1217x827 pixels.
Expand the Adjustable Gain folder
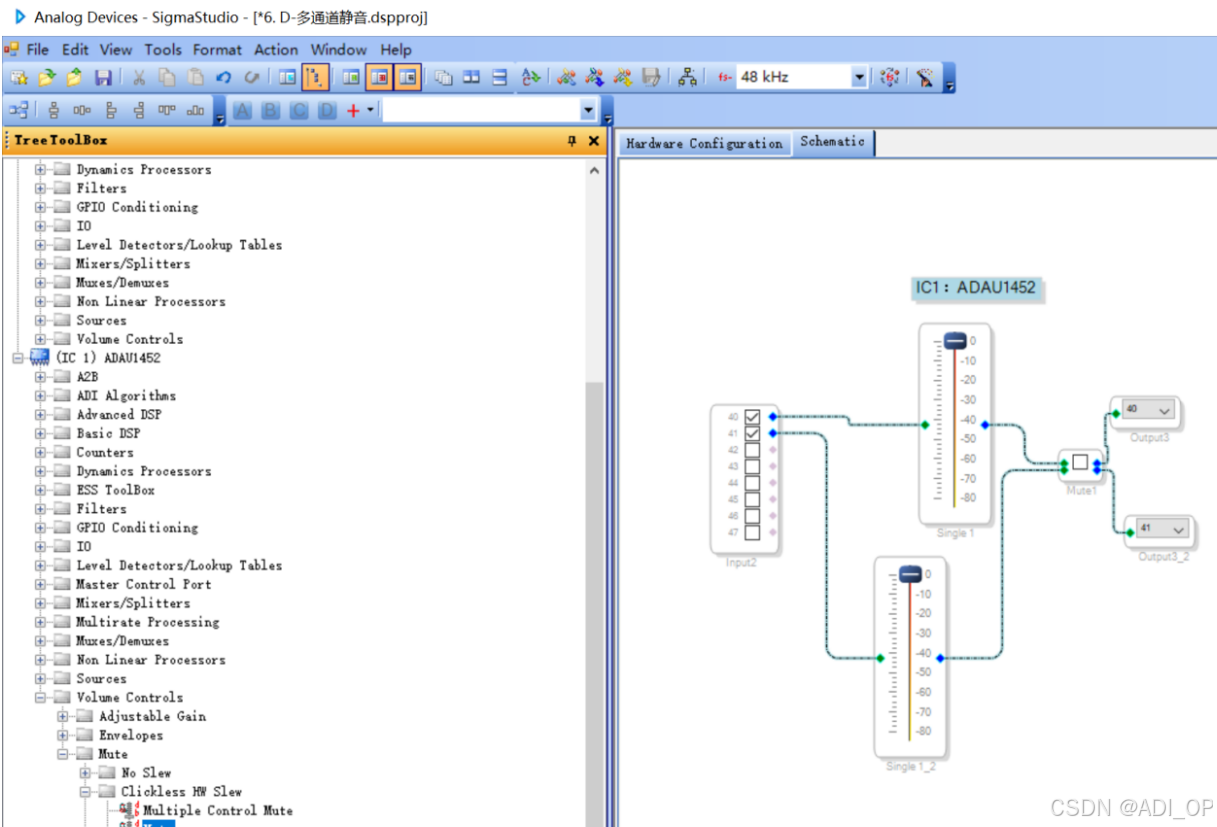click(62, 716)
